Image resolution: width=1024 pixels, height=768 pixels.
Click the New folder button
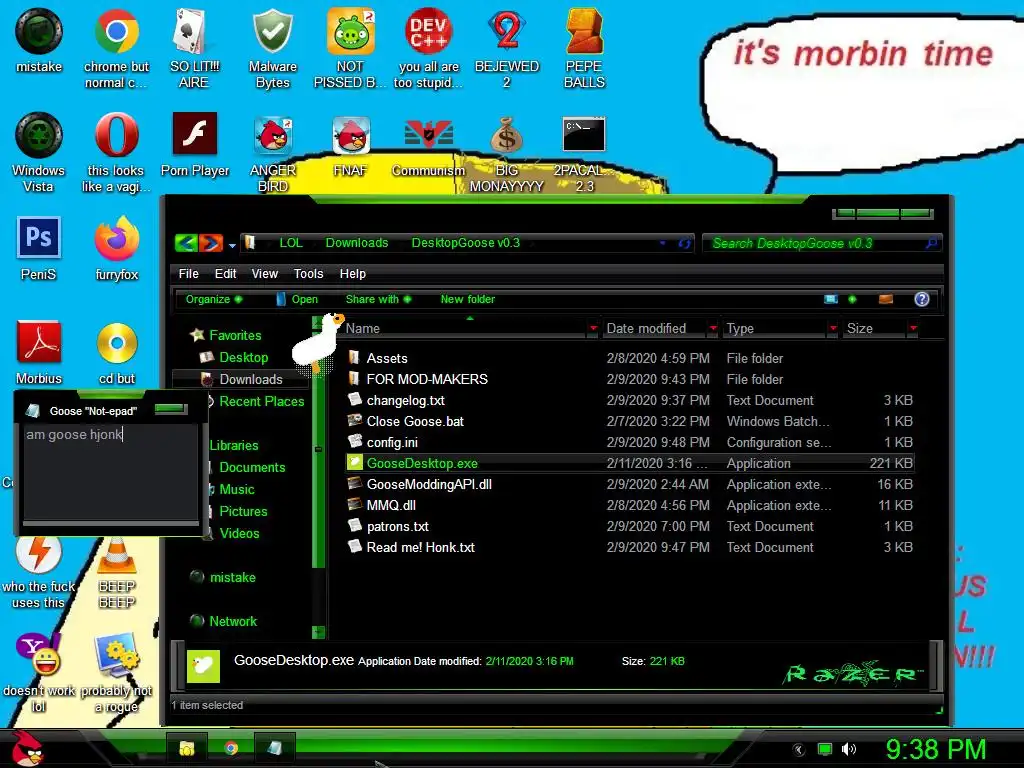pos(468,299)
